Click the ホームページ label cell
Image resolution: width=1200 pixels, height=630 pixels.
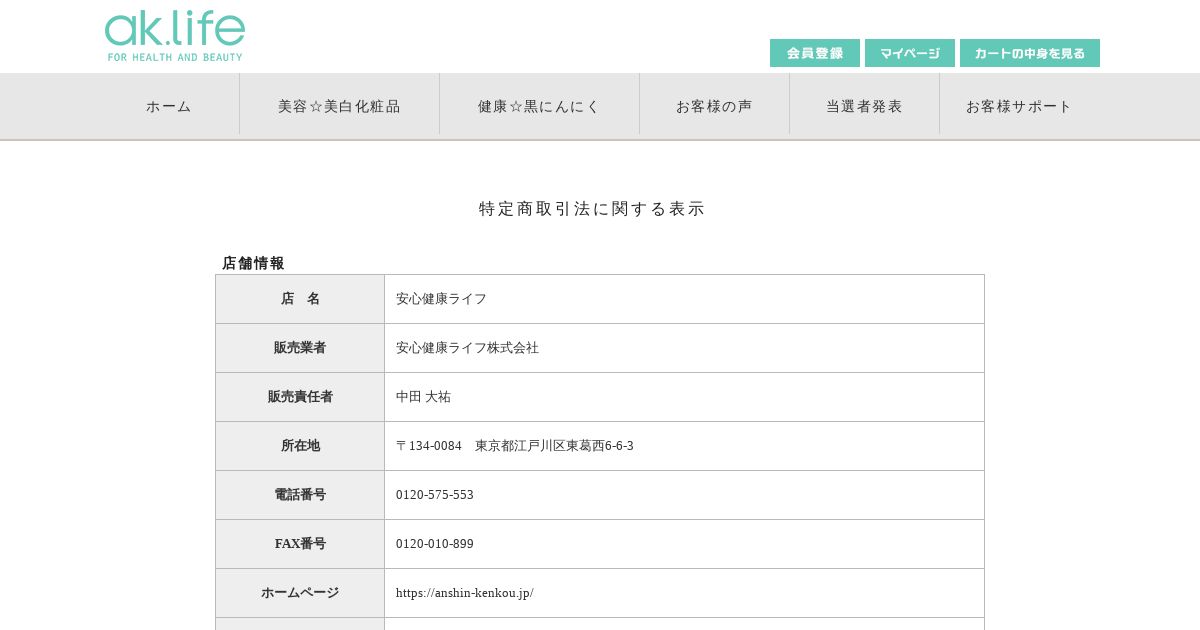(x=300, y=593)
